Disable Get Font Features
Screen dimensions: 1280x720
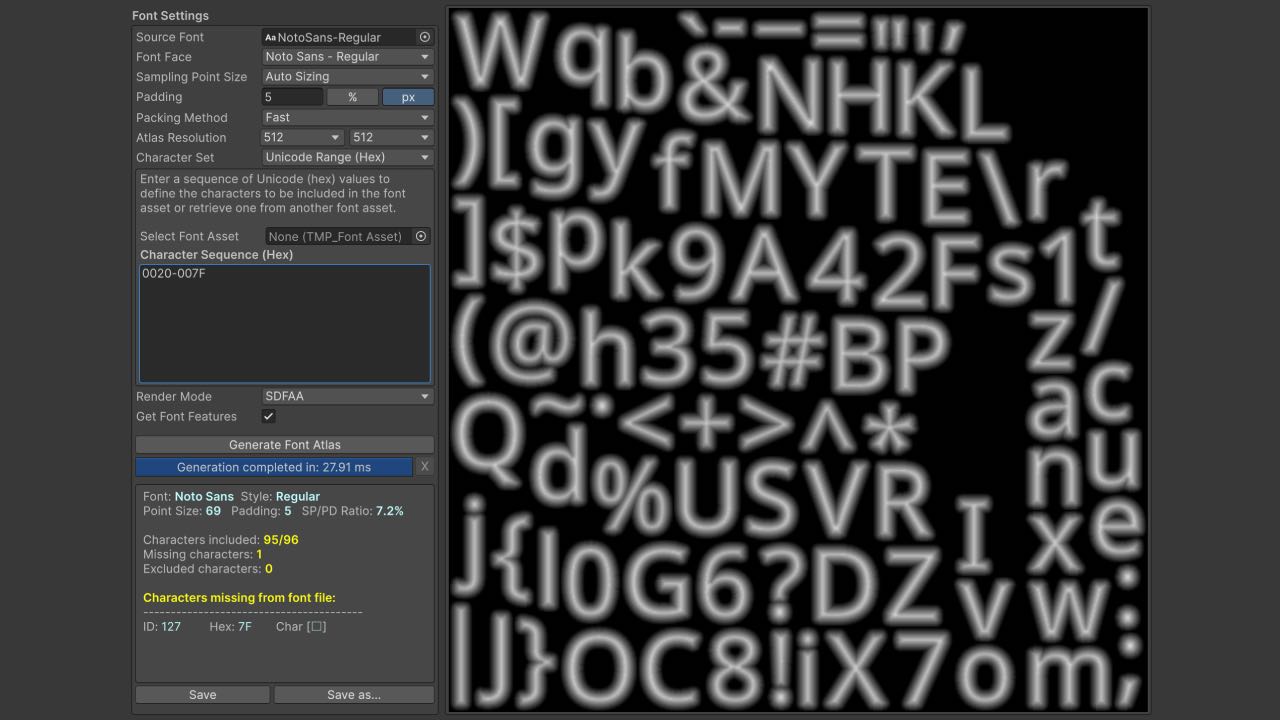268,416
